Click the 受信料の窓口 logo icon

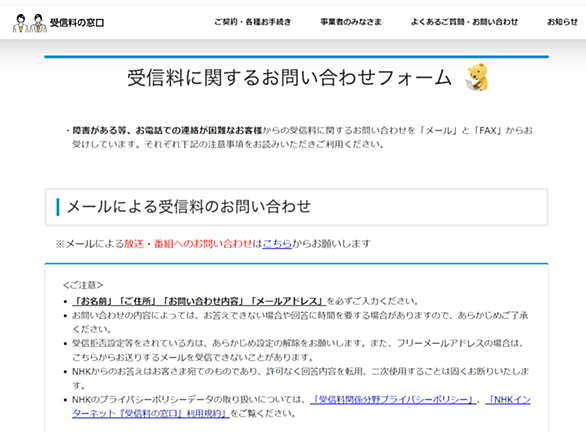[x=30, y=23]
